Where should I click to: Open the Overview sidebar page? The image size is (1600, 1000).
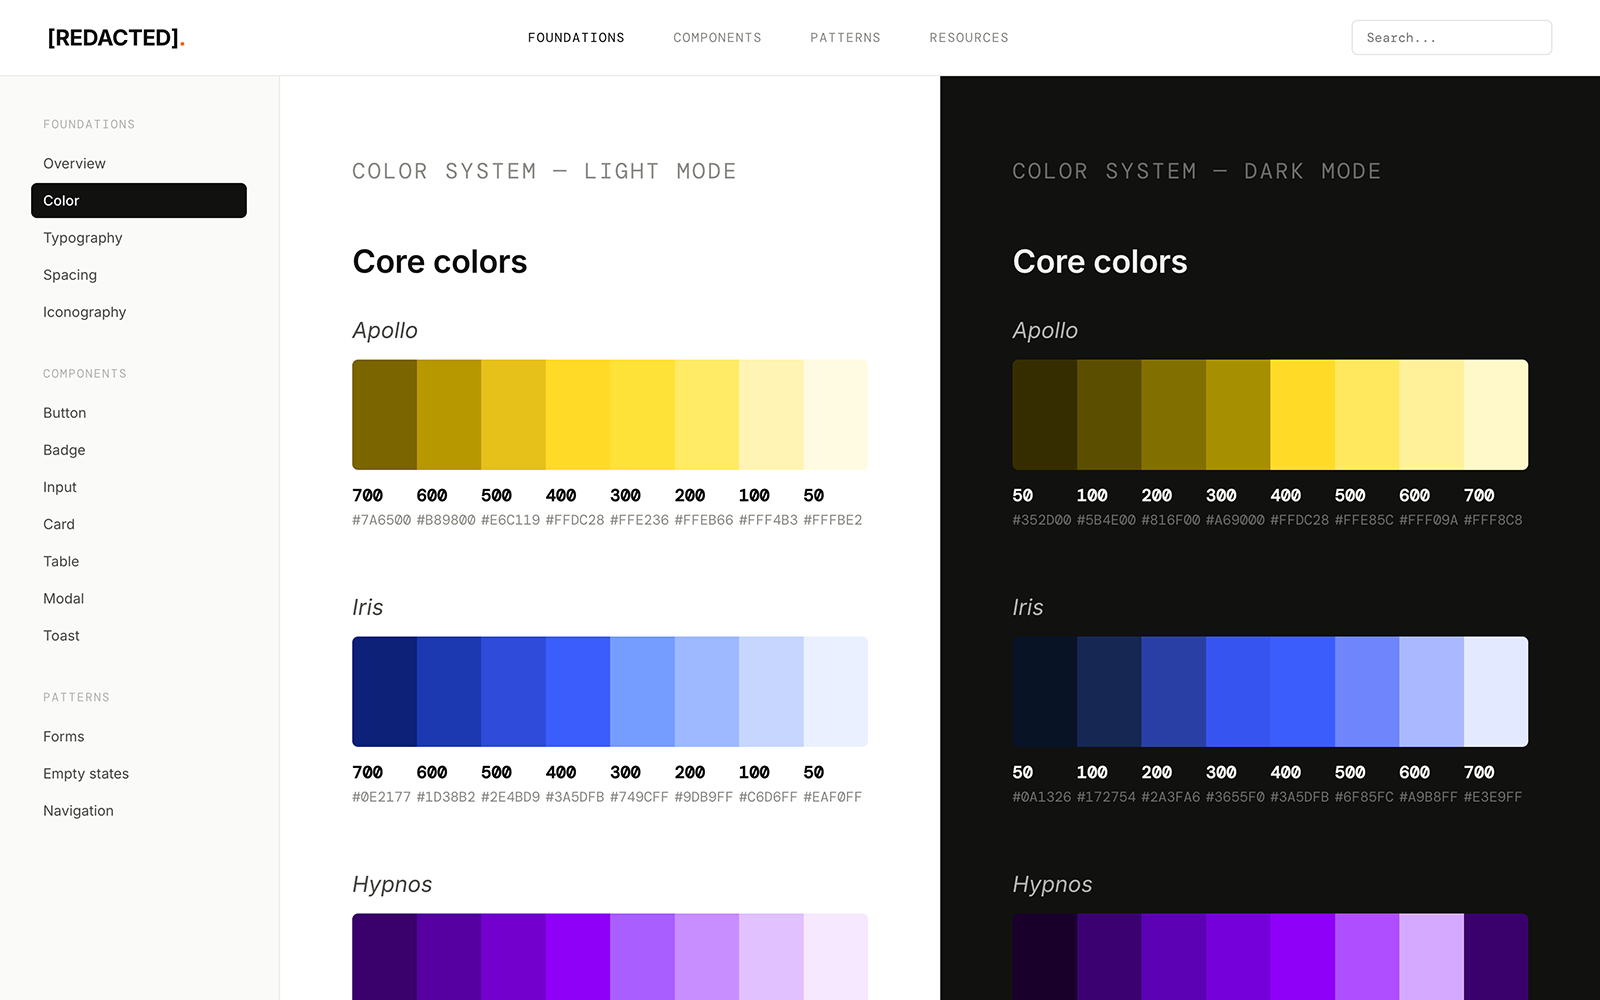(139, 164)
